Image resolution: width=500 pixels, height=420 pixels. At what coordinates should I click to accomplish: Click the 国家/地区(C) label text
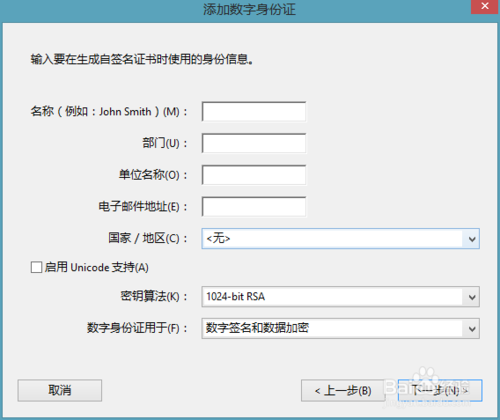coord(148,238)
